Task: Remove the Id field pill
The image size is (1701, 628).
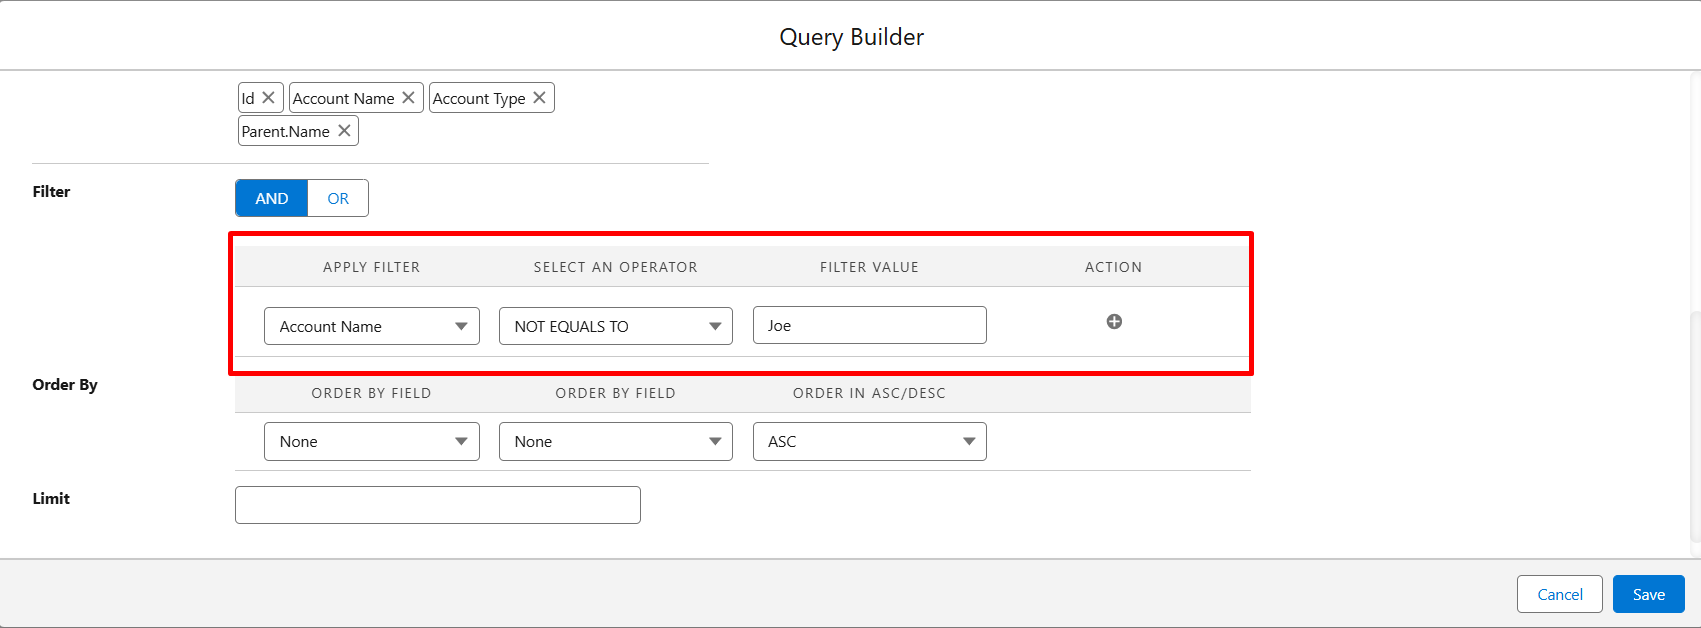Action: (268, 98)
